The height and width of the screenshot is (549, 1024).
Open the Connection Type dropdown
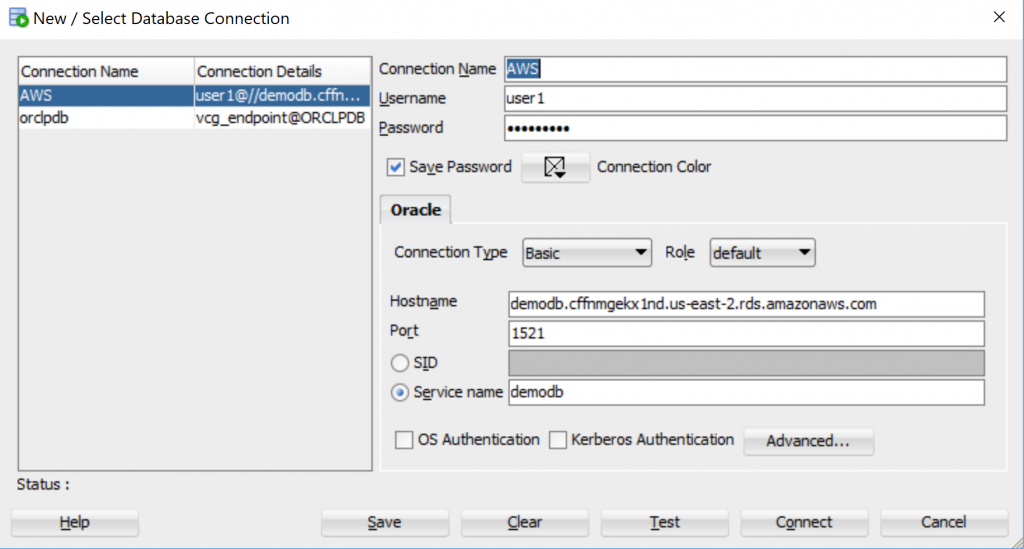click(x=586, y=253)
